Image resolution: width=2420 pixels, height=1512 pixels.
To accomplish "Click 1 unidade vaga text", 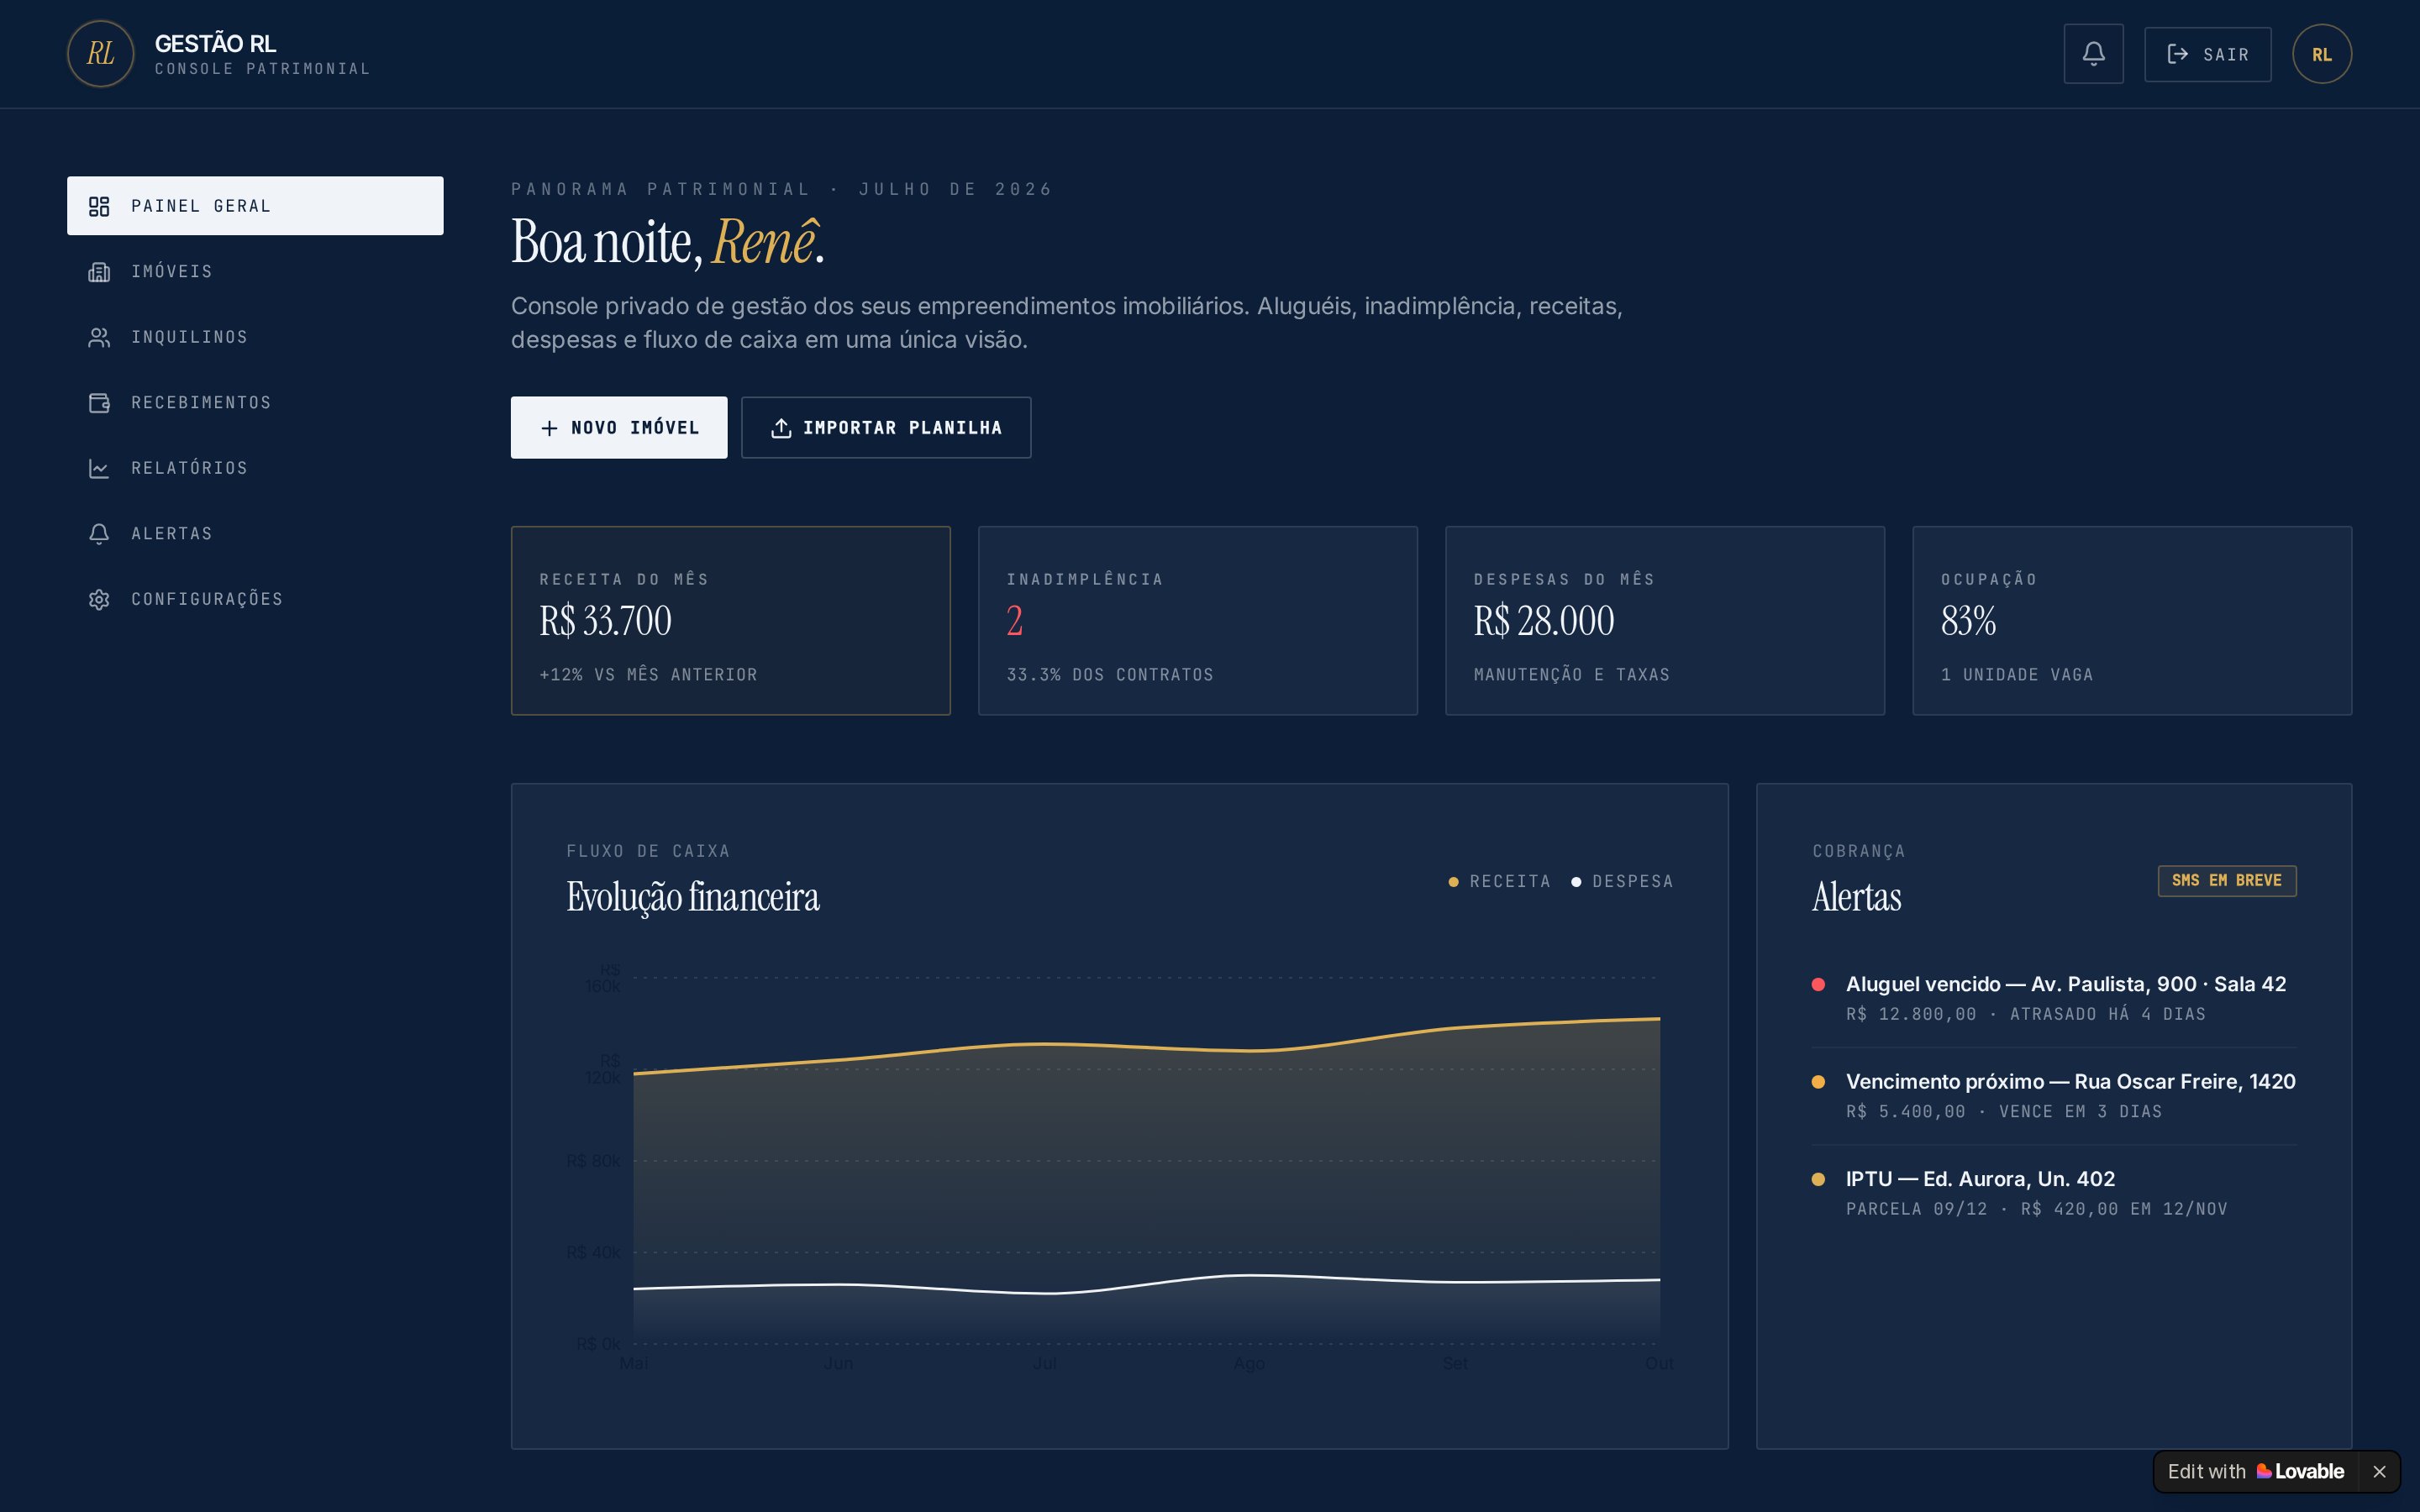I will (x=2016, y=675).
